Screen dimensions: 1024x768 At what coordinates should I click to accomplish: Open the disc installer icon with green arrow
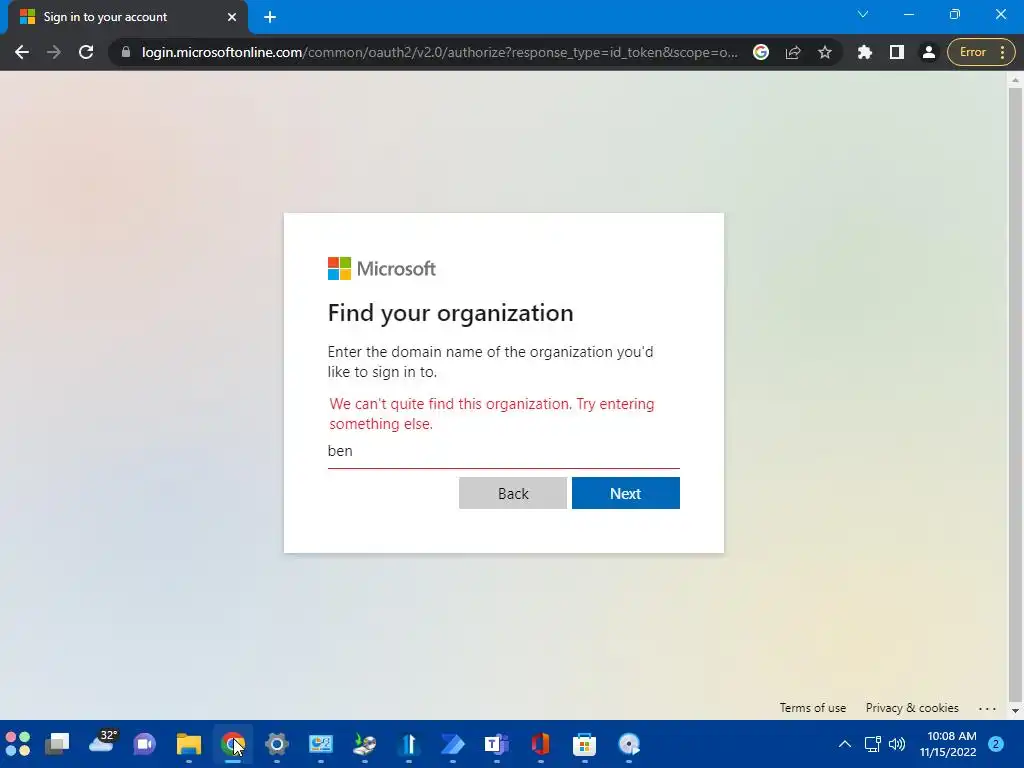364,744
